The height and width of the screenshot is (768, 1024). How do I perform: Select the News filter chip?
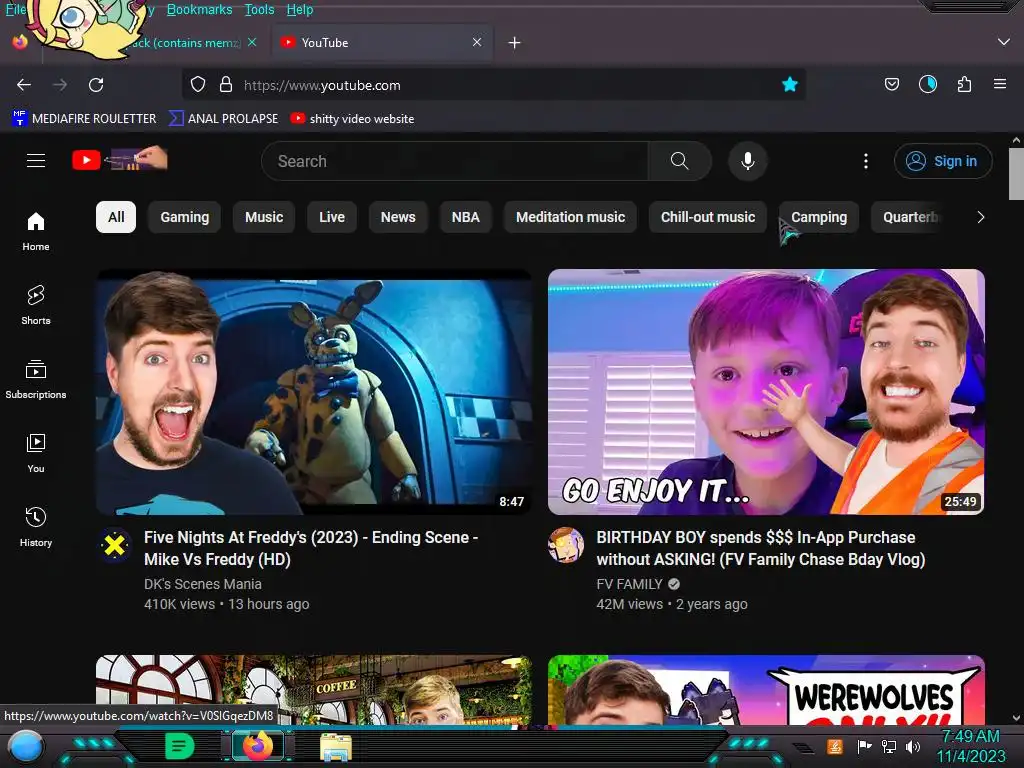(x=398, y=217)
